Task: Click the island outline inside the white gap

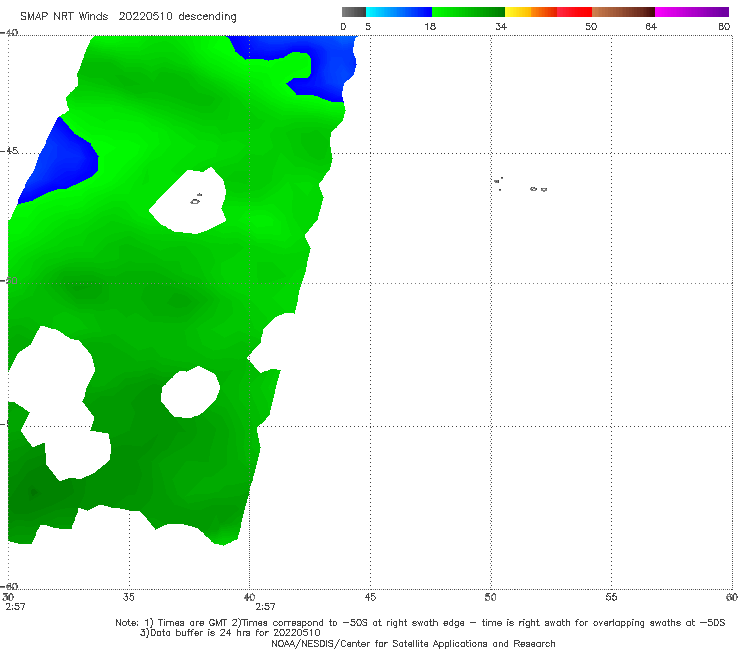Action: [196, 200]
